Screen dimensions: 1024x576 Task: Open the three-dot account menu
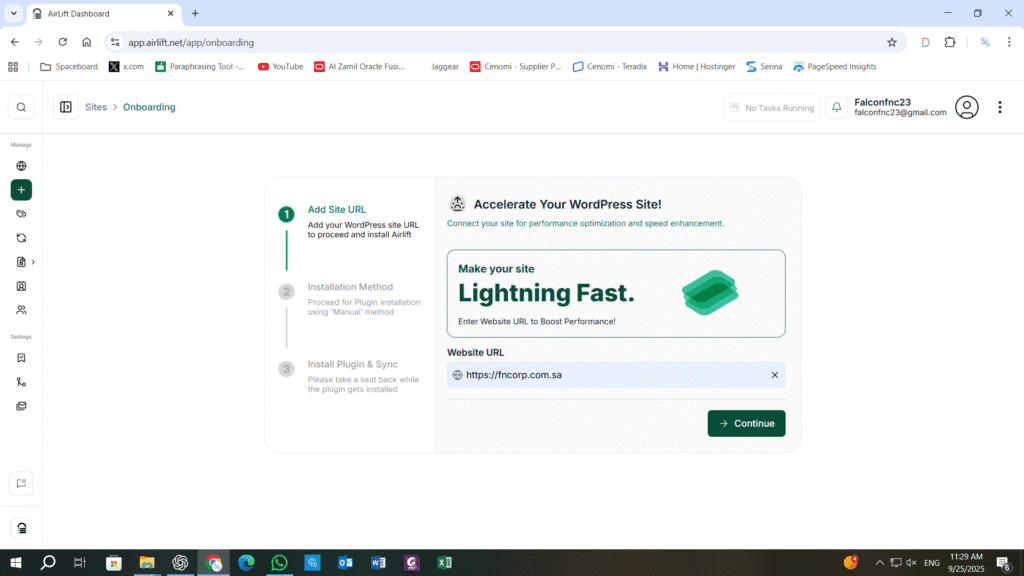tap(1000, 107)
